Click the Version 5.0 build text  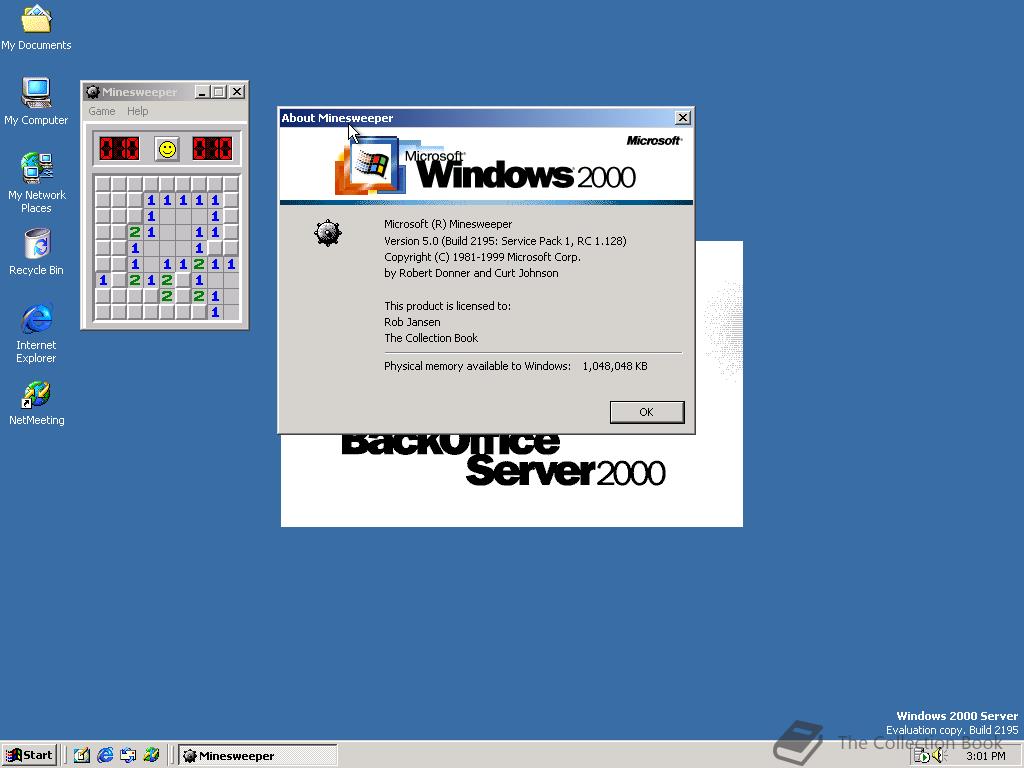505,241
